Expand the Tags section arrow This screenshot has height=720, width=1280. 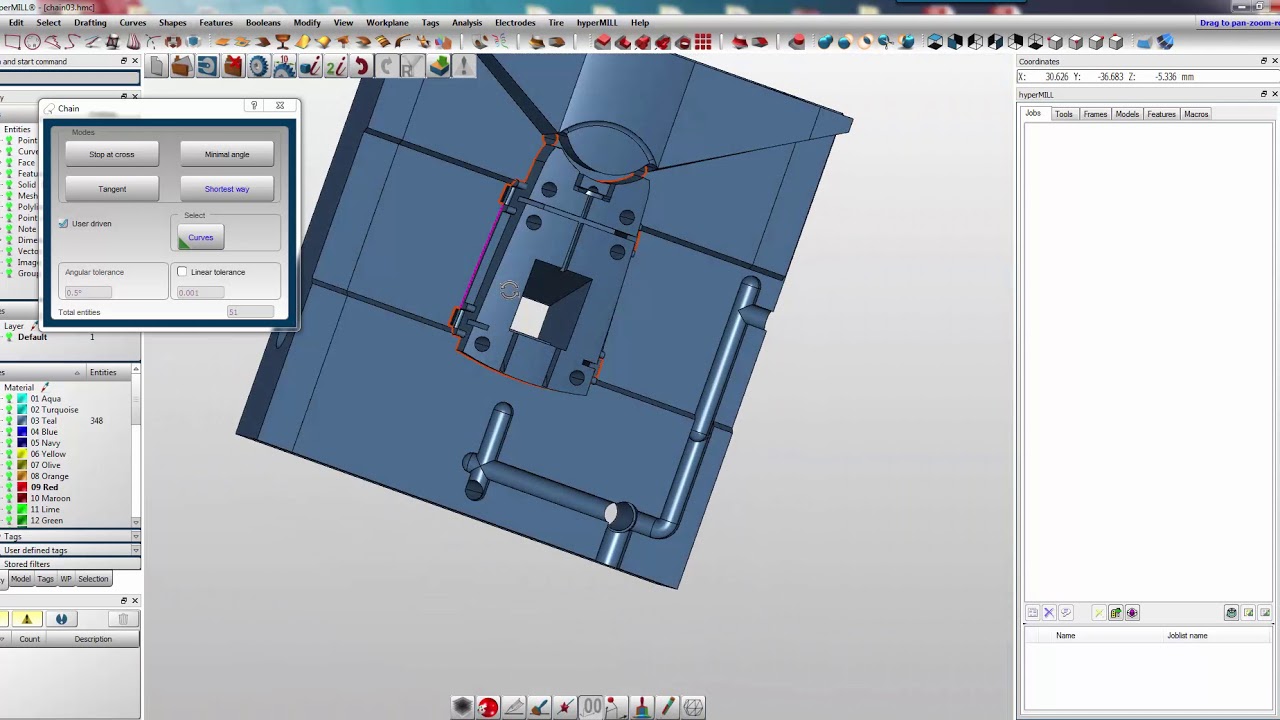136,537
